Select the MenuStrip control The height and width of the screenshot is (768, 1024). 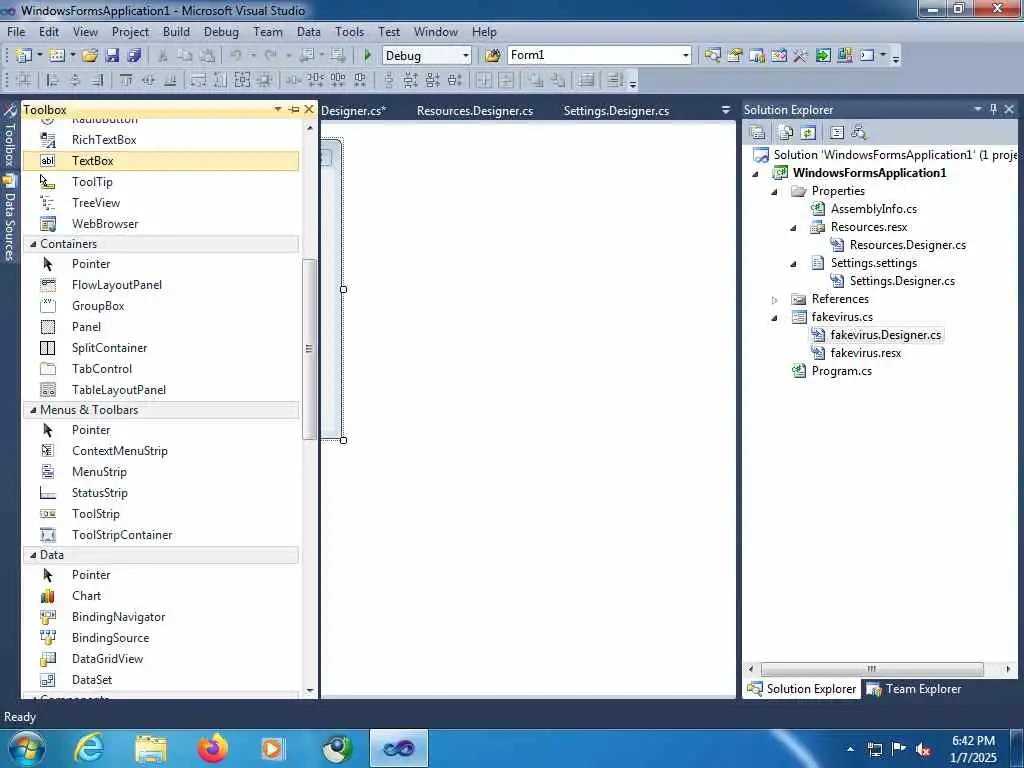(x=161, y=472)
